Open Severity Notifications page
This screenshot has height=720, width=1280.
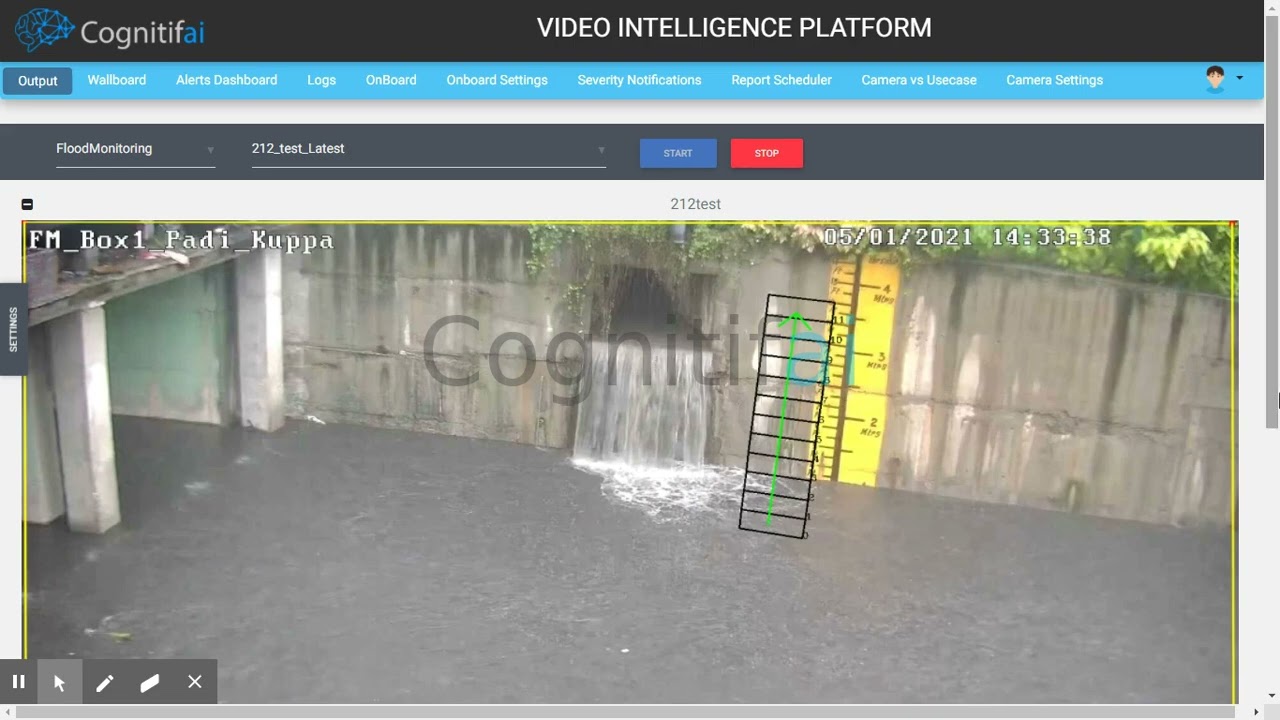pos(639,80)
